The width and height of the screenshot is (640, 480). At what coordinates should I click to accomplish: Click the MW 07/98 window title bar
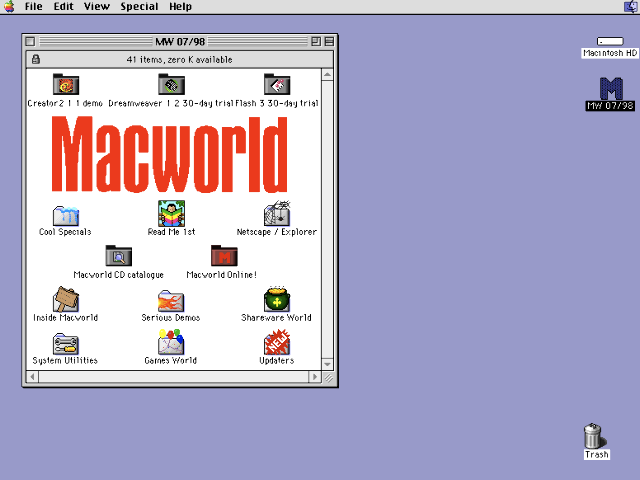180,42
